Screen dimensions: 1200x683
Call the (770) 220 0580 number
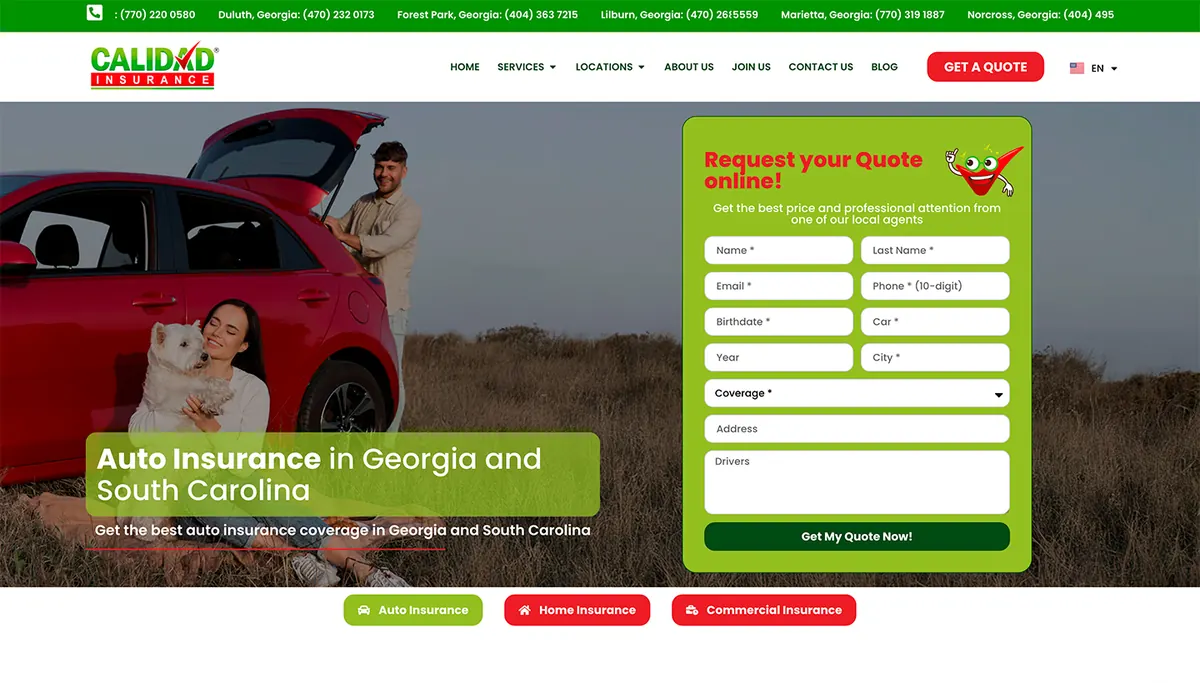coord(155,15)
